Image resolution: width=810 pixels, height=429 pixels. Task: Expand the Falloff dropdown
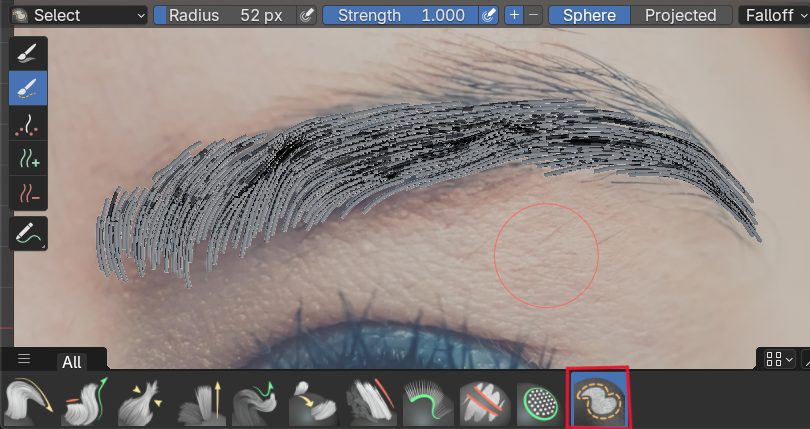775,15
